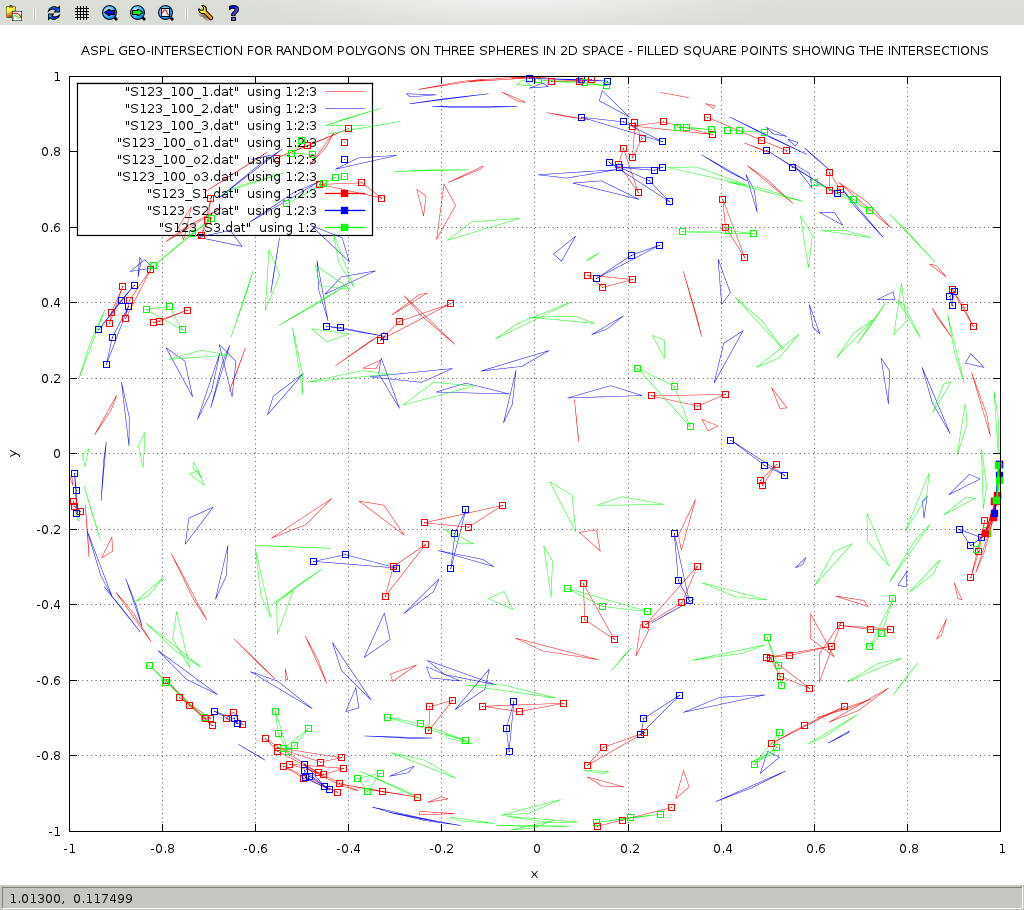Click red filled square of S123_S1.dat

(344, 193)
